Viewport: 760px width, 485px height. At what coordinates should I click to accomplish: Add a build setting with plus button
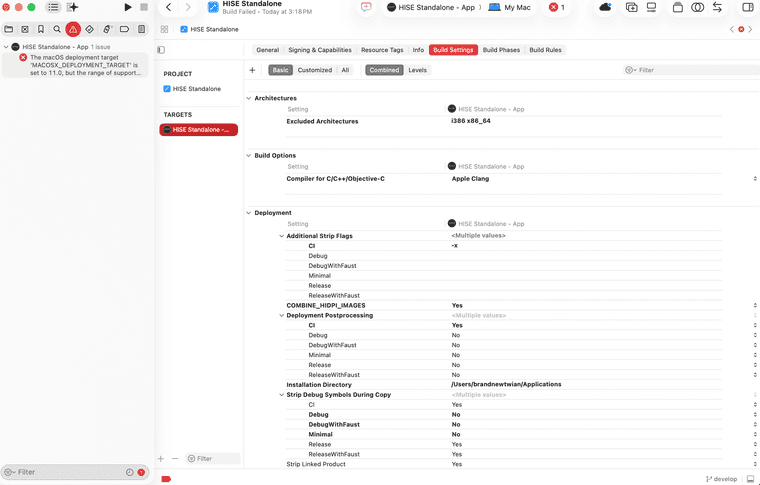click(252, 70)
